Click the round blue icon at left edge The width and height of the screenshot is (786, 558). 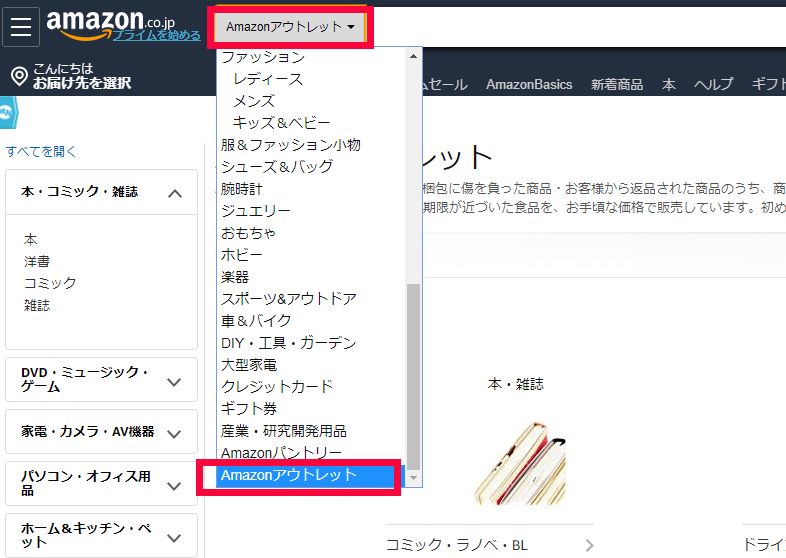pyautogui.click(x=4, y=112)
